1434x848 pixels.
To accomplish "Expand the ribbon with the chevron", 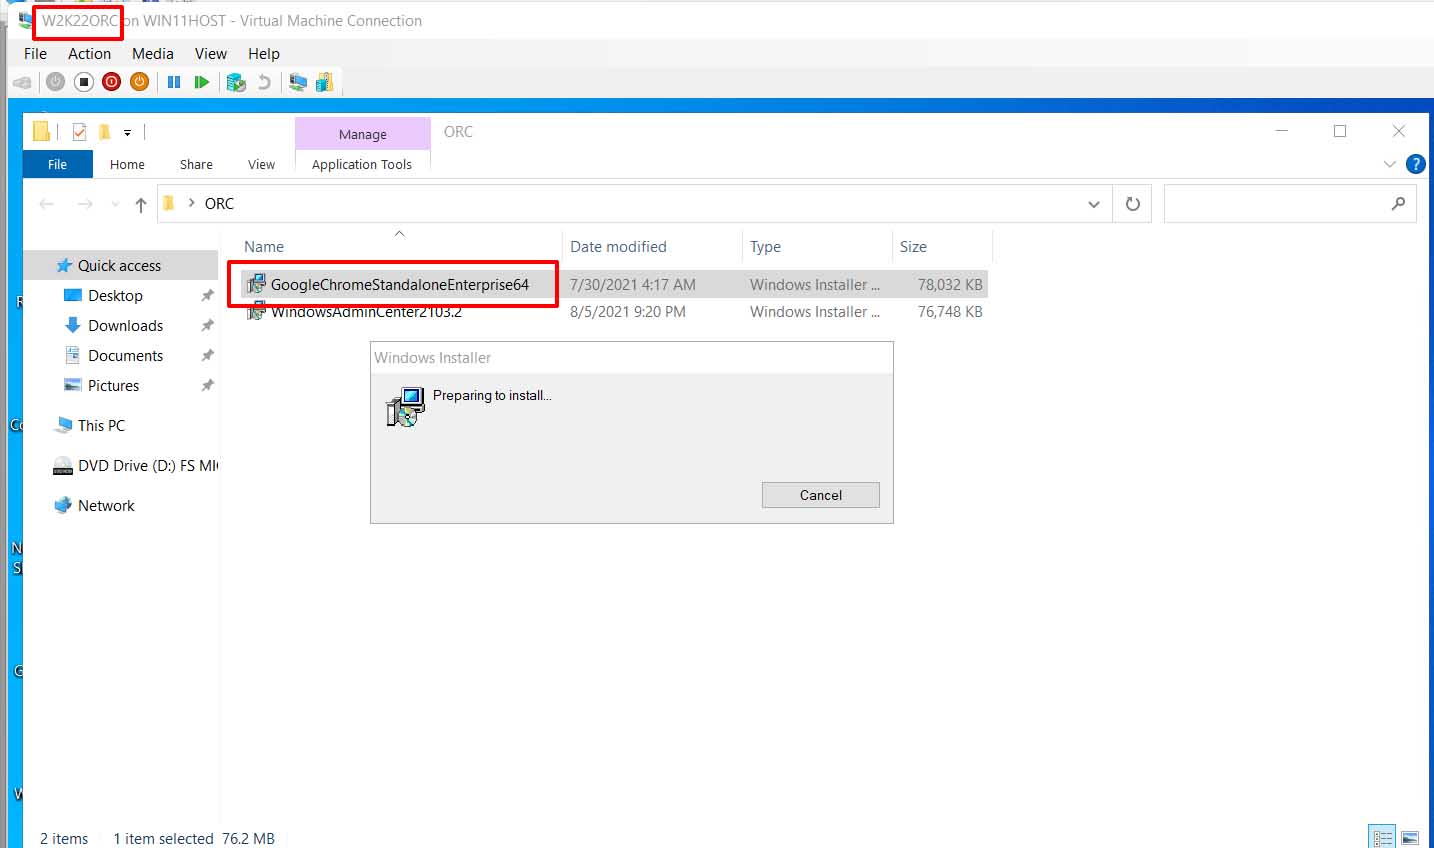I will pyautogui.click(x=1389, y=164).
